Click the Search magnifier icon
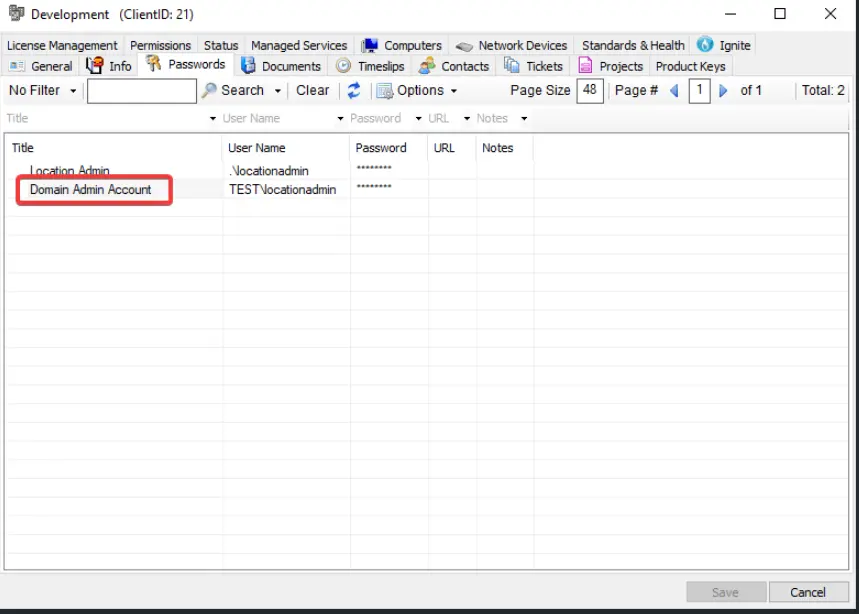The width and height of the screenshot is (859, 614). click(209, 90)
